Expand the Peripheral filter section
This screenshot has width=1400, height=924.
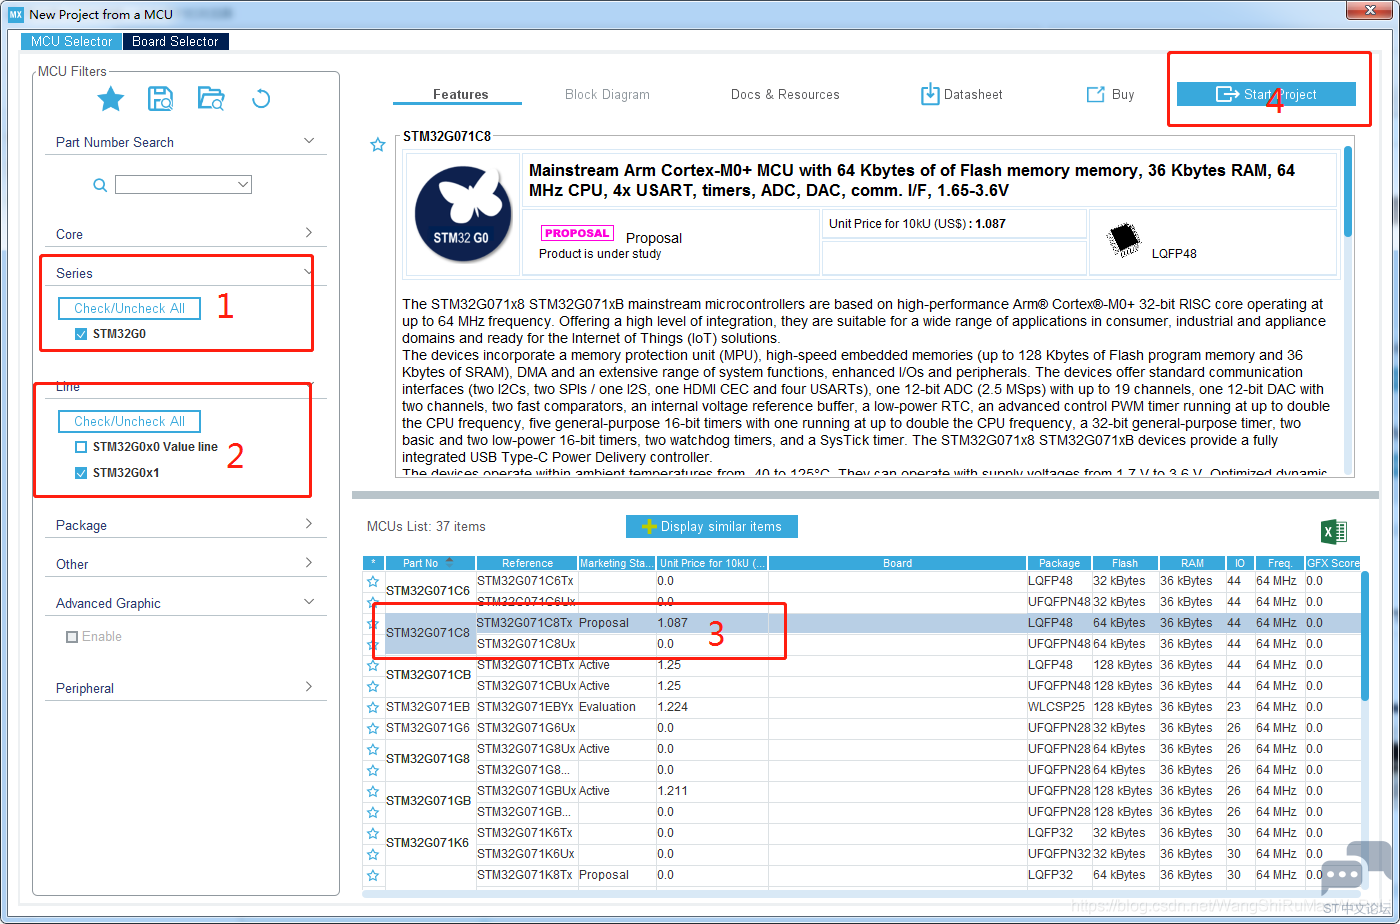pos(308,687)
